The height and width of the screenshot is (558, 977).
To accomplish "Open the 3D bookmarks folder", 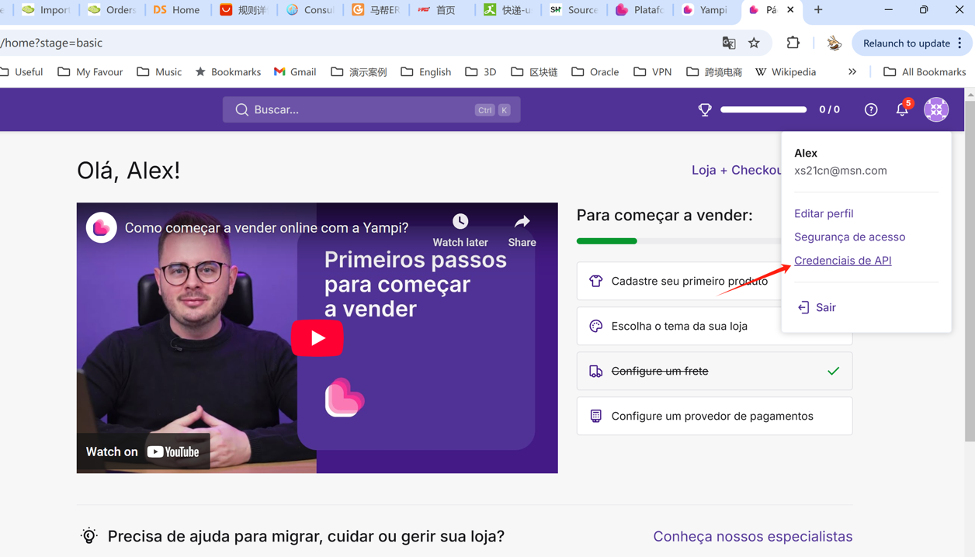I will [481, 72].
